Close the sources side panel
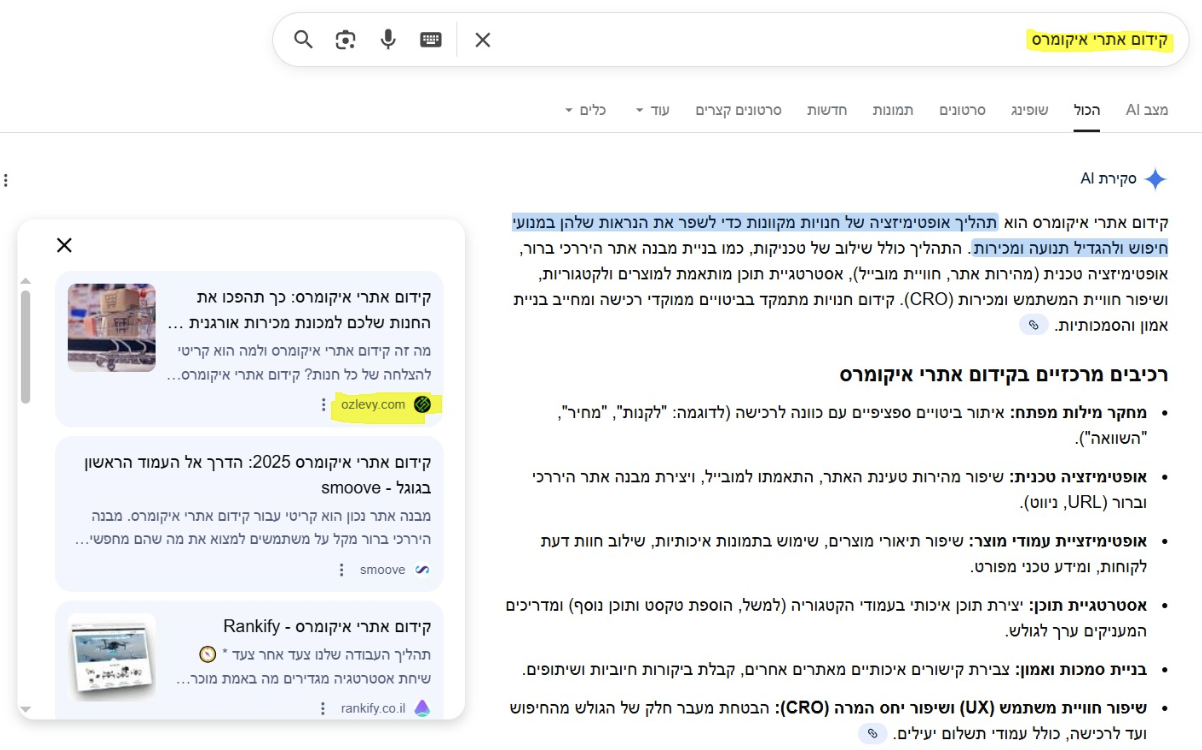This screenshot has height=750, width=1202. tap(64, 245)
